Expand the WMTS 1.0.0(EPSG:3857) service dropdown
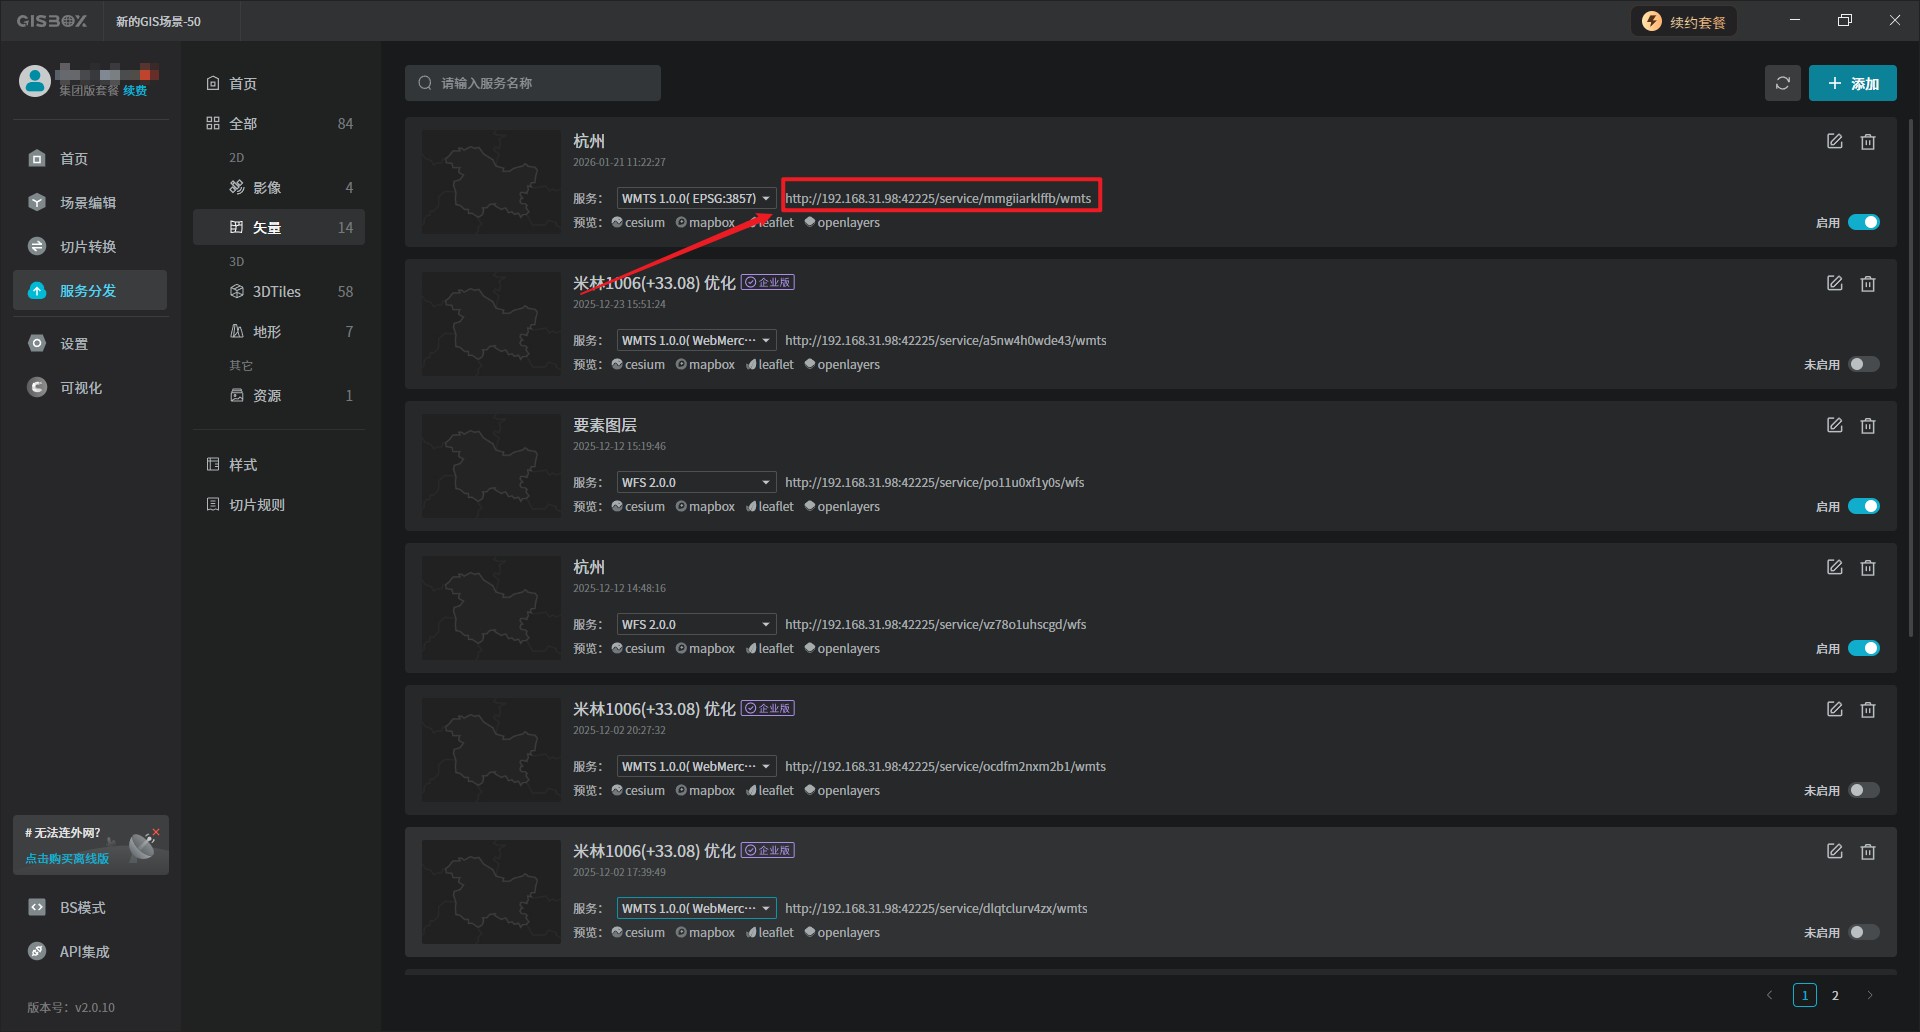 point(696,199)
